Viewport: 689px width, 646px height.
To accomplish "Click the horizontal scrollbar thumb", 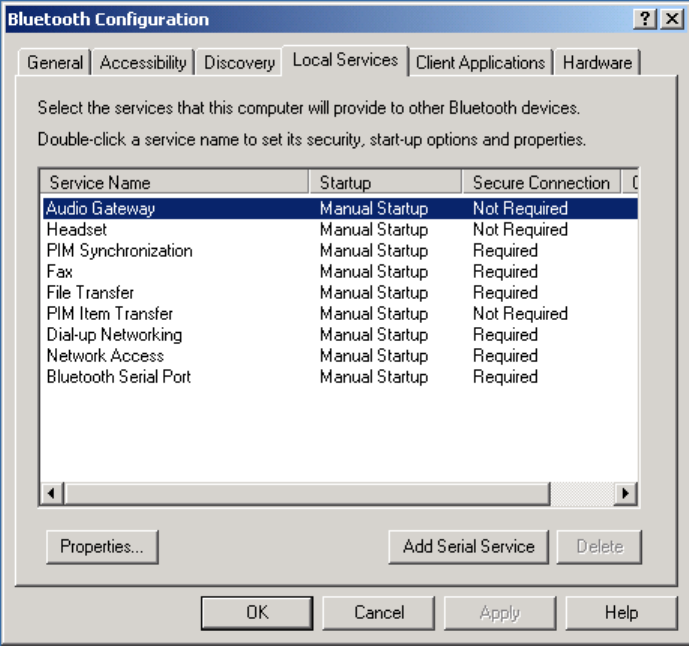I will coord(307,494).
